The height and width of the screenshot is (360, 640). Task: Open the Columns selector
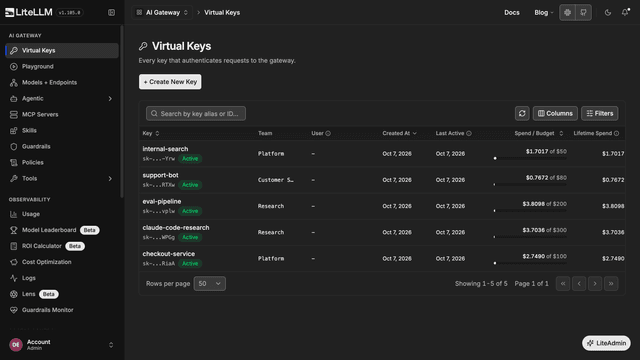(x=555, y=113)
